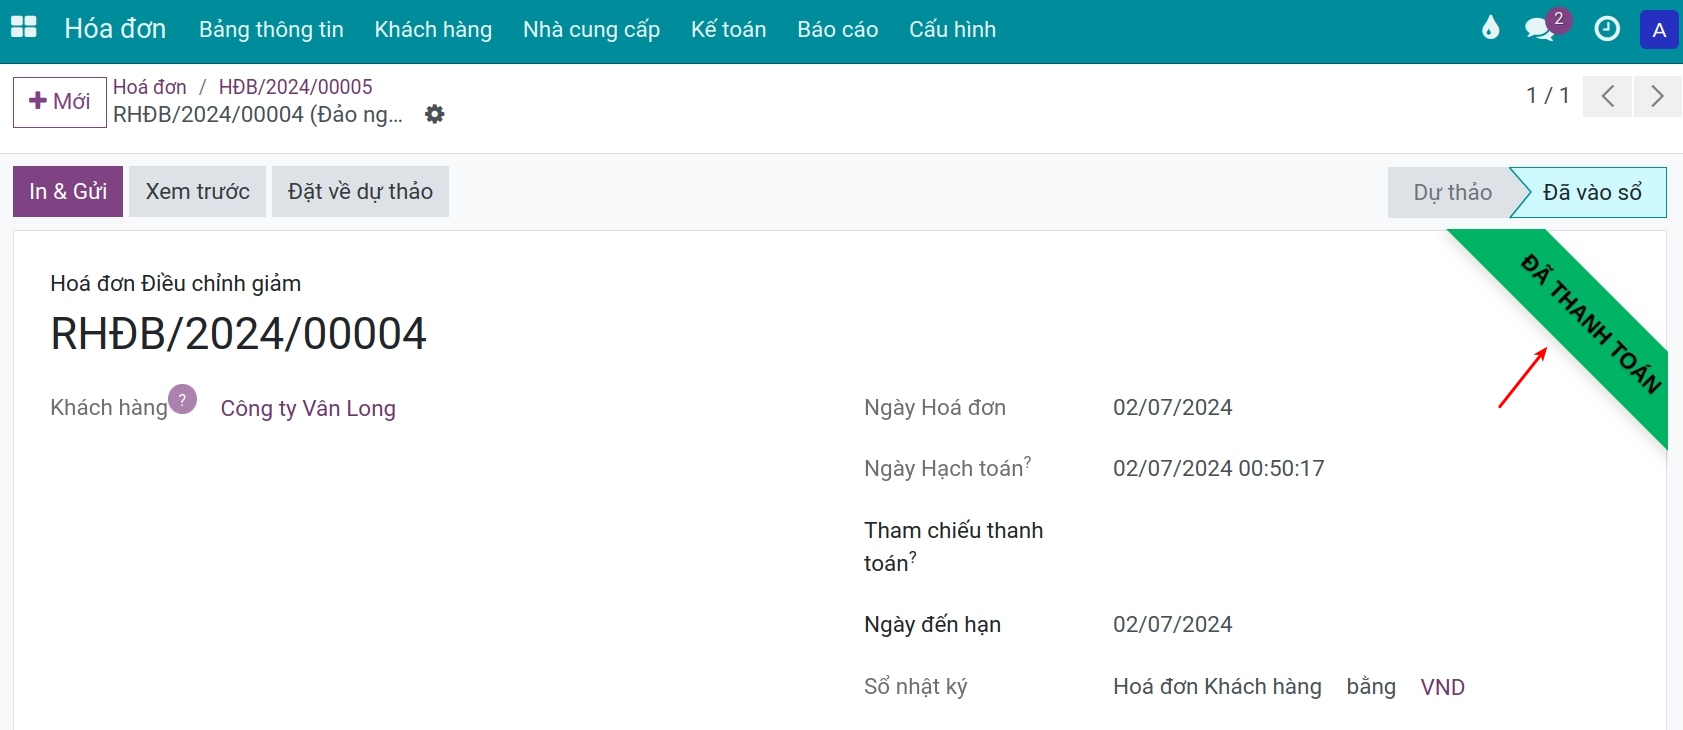Click the Khách hàng help question mark

click(182, 399)
